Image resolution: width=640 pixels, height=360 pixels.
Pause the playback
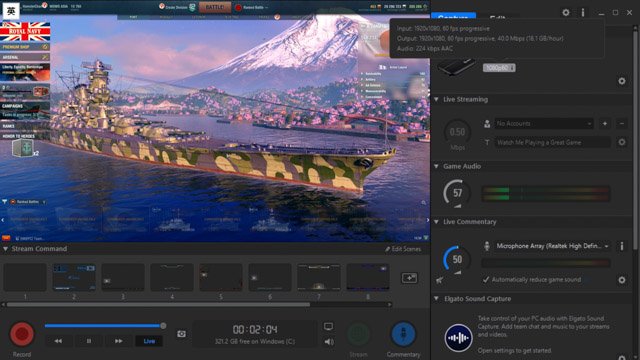89,341
